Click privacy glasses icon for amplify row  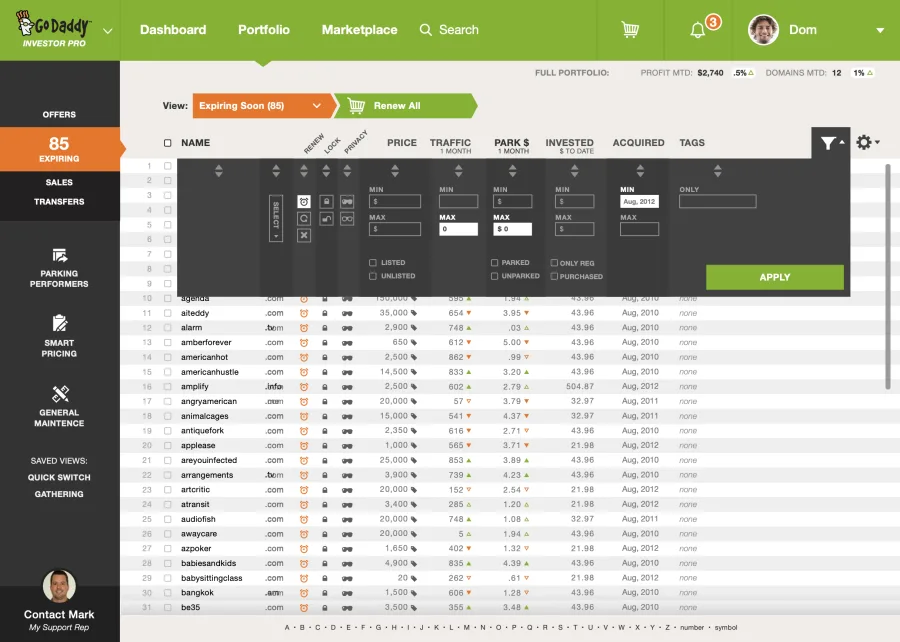click(347, 387)
